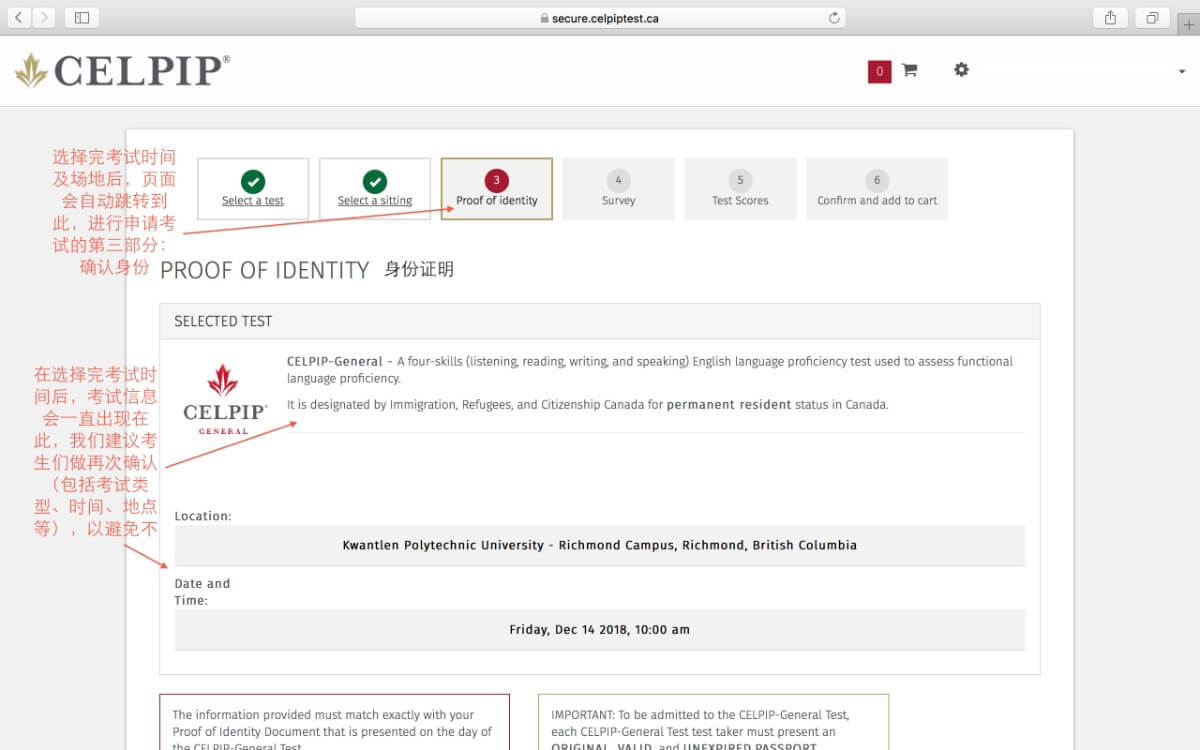Click the Friday, Dec 14 2018 date text
The width and height of the screenshot is (1200, 750).
point(600,630)
